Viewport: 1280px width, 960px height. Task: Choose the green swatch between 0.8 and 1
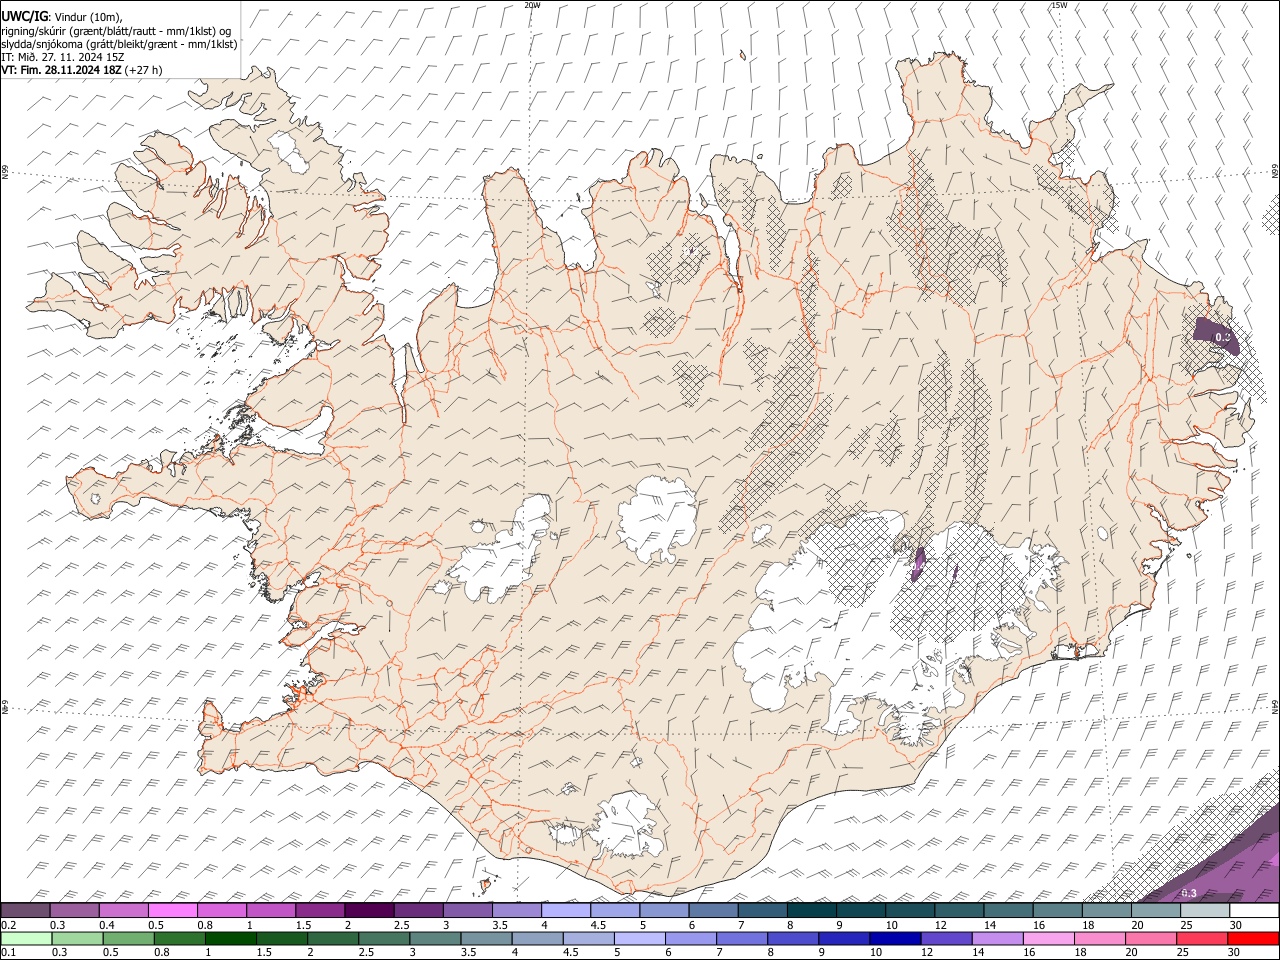pyautogui.click(x=181, y=938)
